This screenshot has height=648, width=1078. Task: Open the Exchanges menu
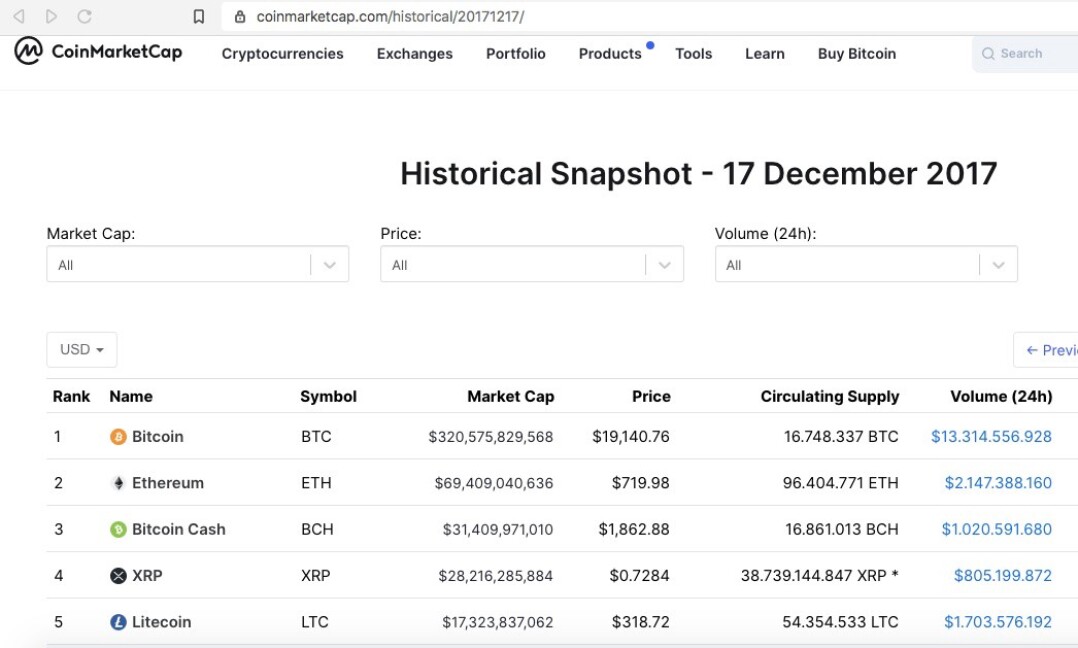pyautogui.click(x=415, y=54)
